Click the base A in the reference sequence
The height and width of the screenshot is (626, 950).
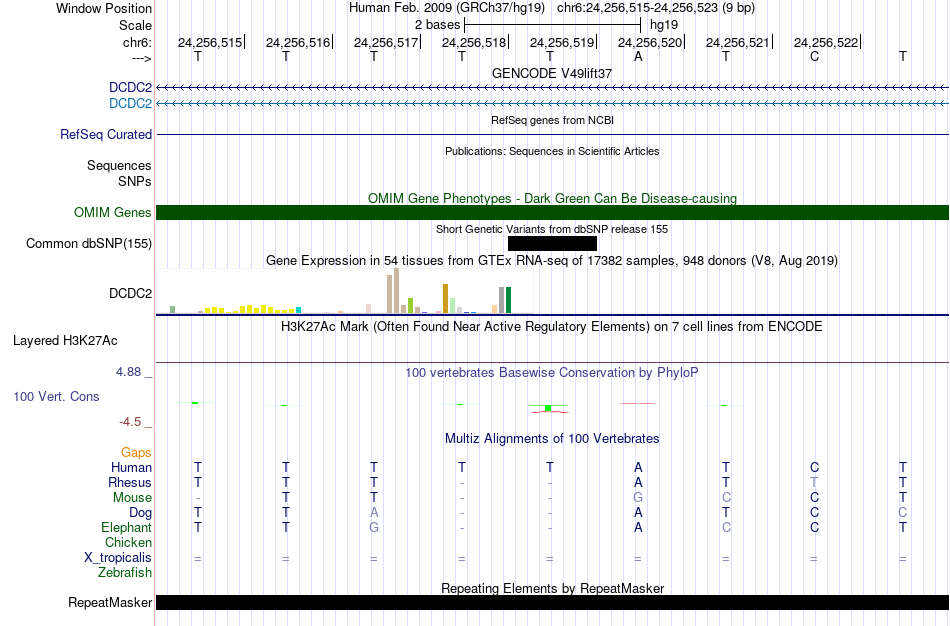[x=638, y=56]
